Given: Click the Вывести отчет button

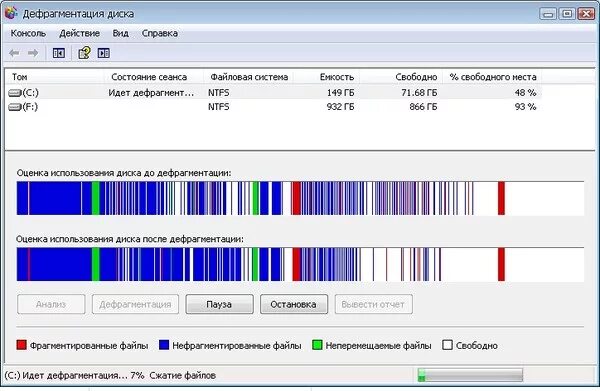Looking at the screenshot, I should coord(373,304).
